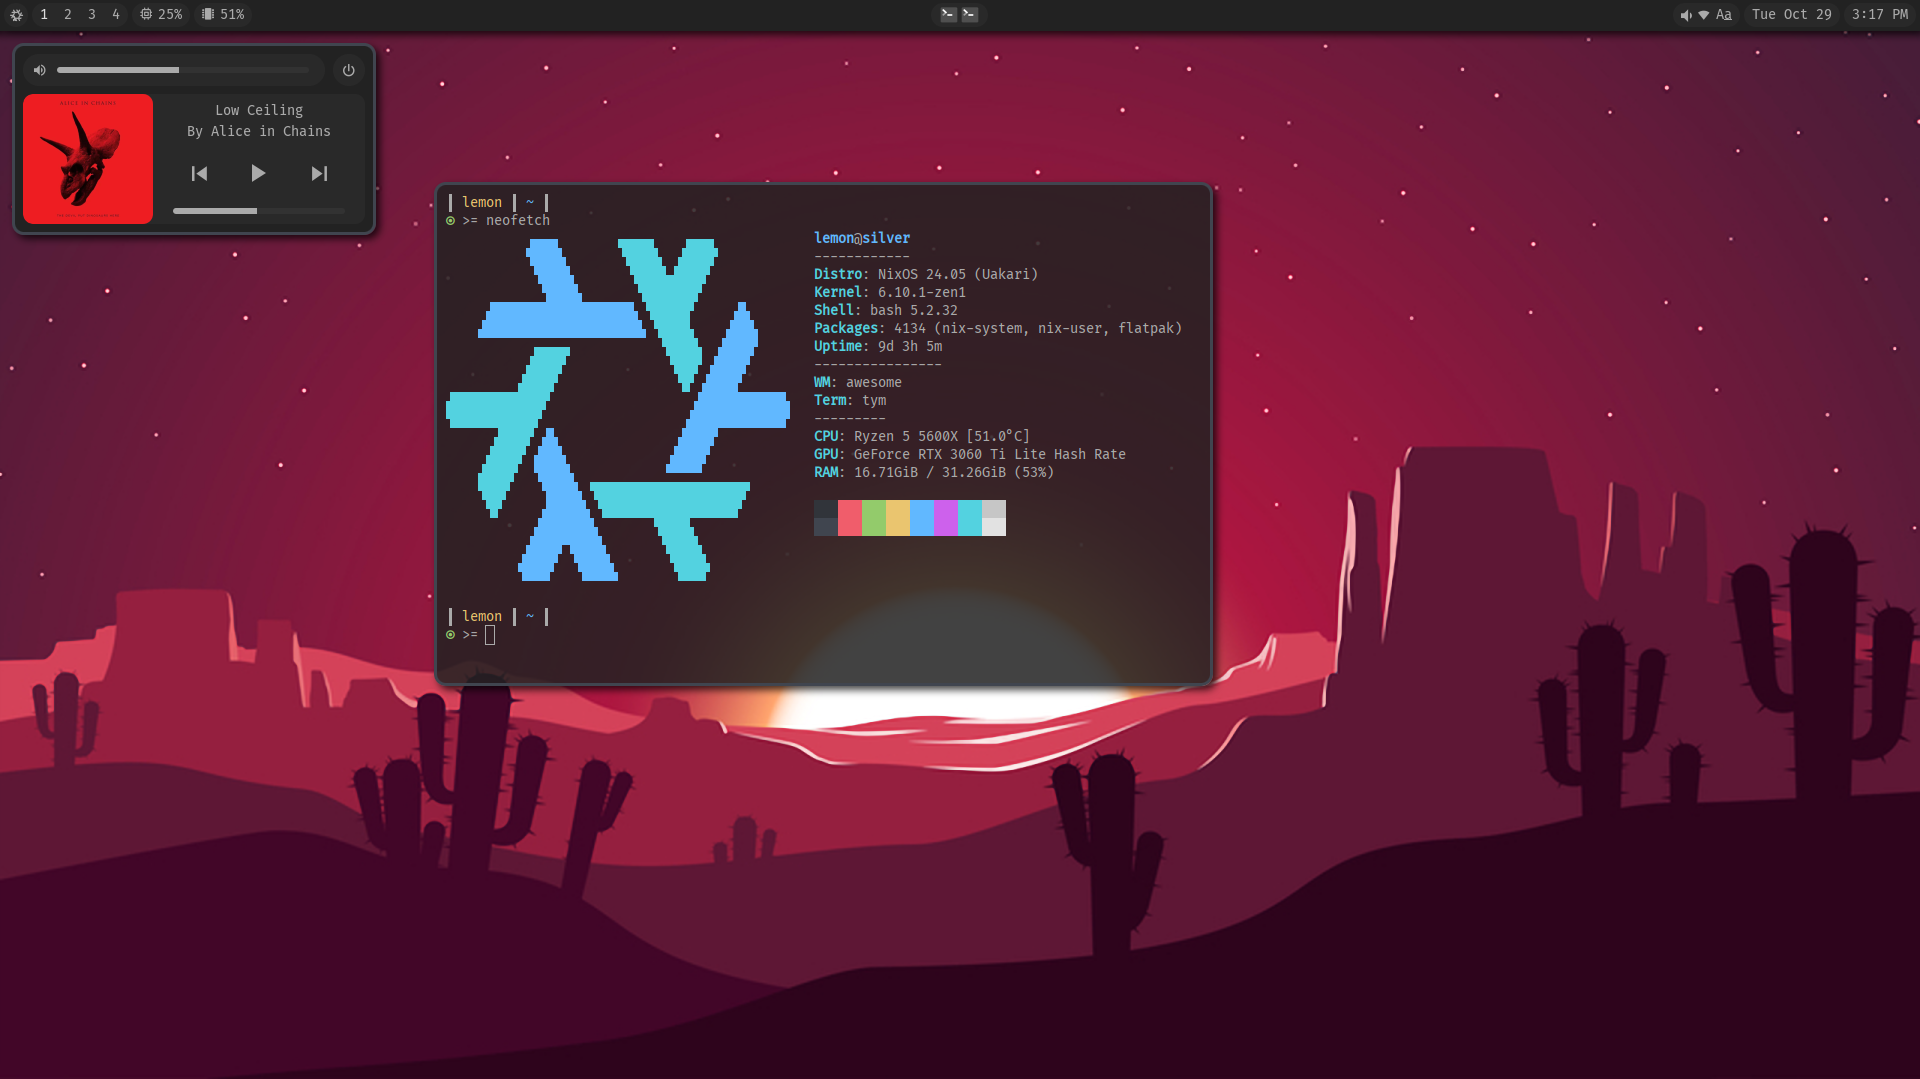Click the Kernel value '6.10.1-zen1'

(x=922, y=292)
